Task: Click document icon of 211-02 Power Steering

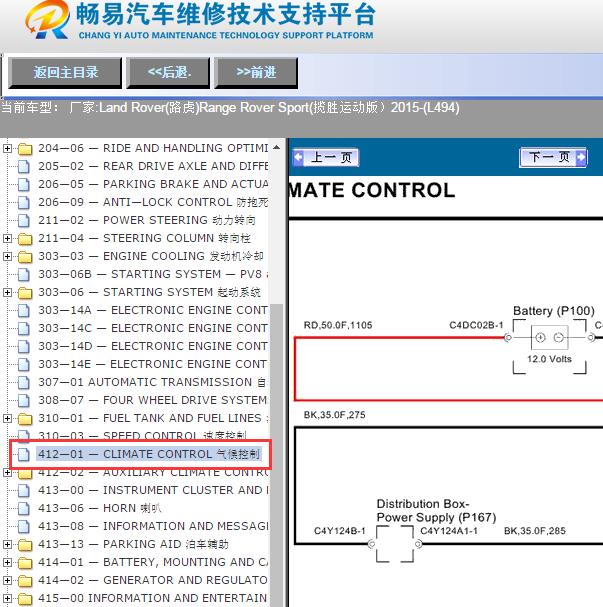Action: click(24, 221)
